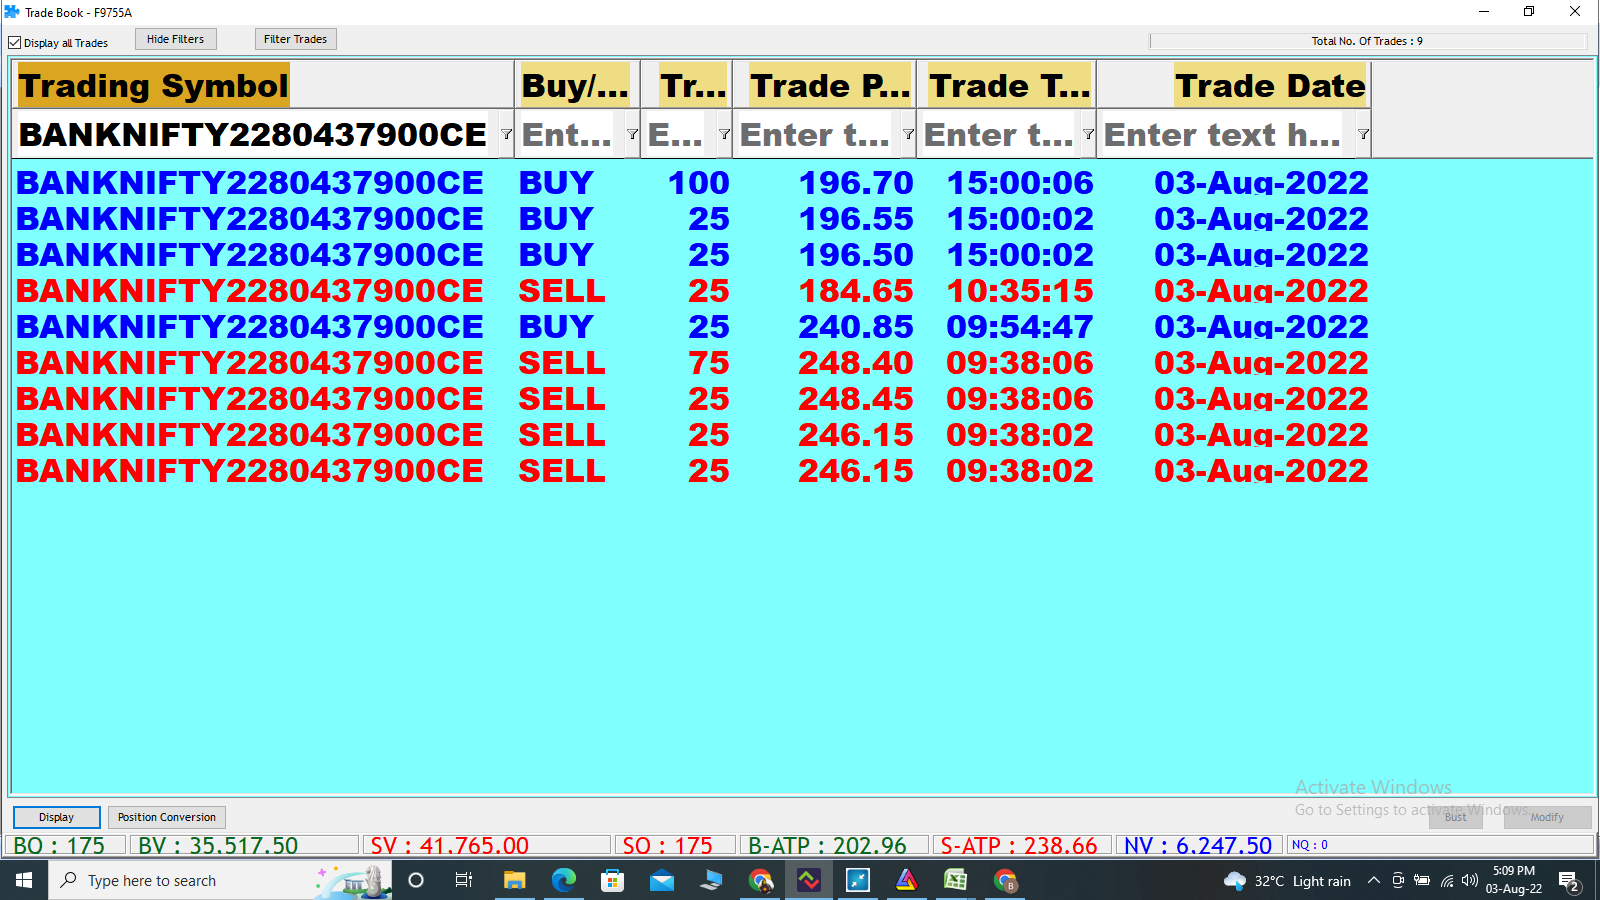Click the Trading Symbol filter input field
This screenshot has height=900, width=1600.
[256, 134]
